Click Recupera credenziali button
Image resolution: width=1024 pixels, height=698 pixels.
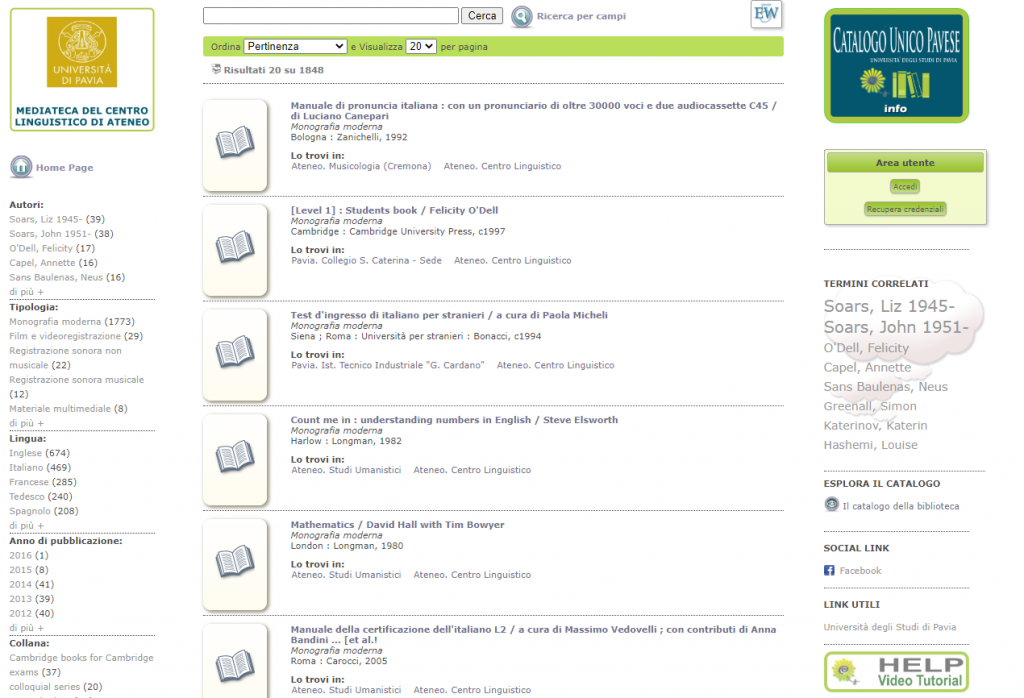pyautogui.click(x=905, y=209)
